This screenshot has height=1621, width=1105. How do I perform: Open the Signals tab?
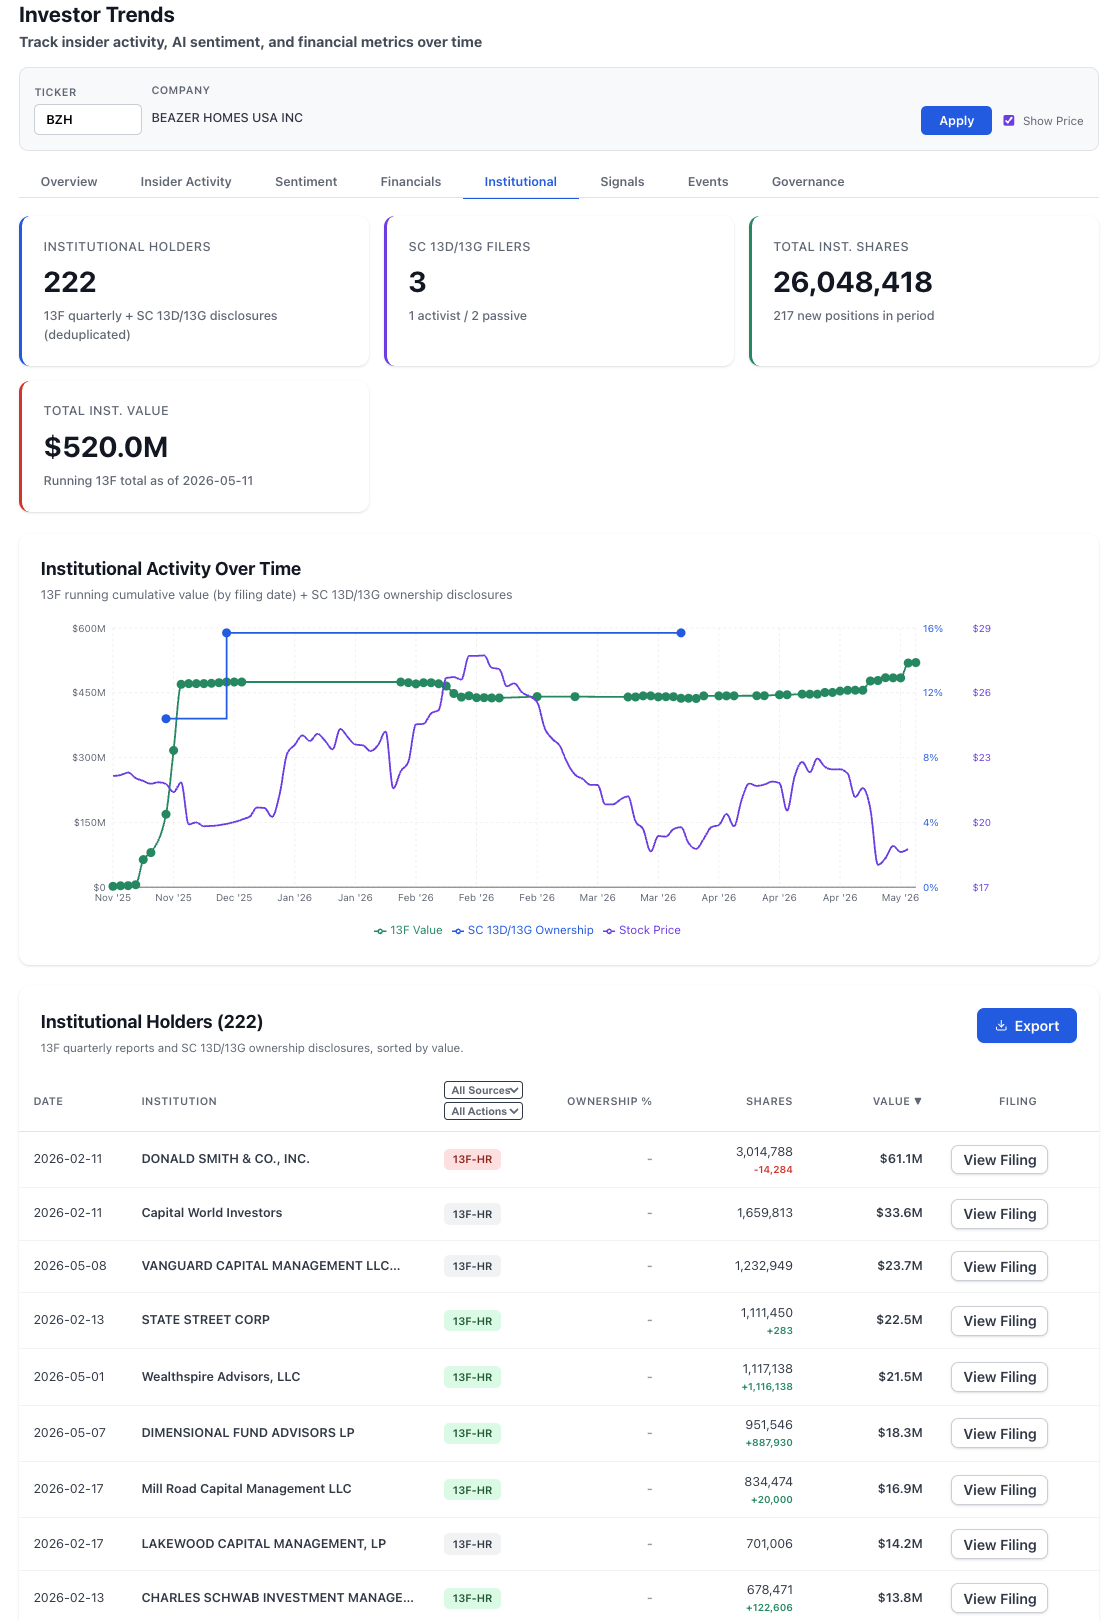(622, 182)
